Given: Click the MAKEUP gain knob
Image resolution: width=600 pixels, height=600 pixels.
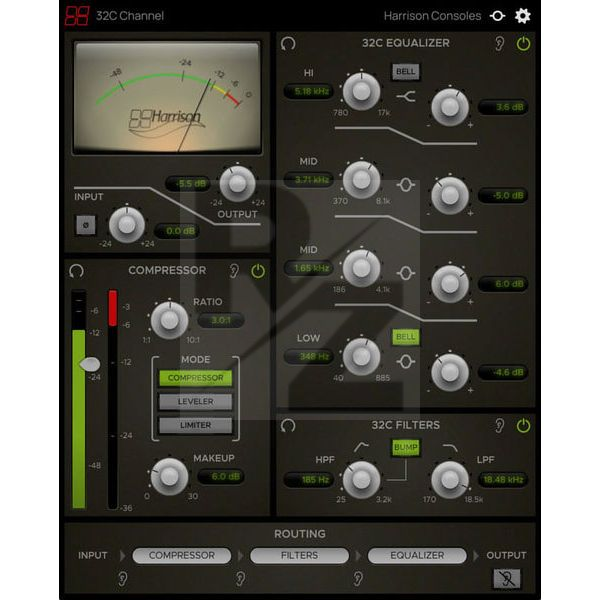Looking at the screenshot, I should [169, 476].
